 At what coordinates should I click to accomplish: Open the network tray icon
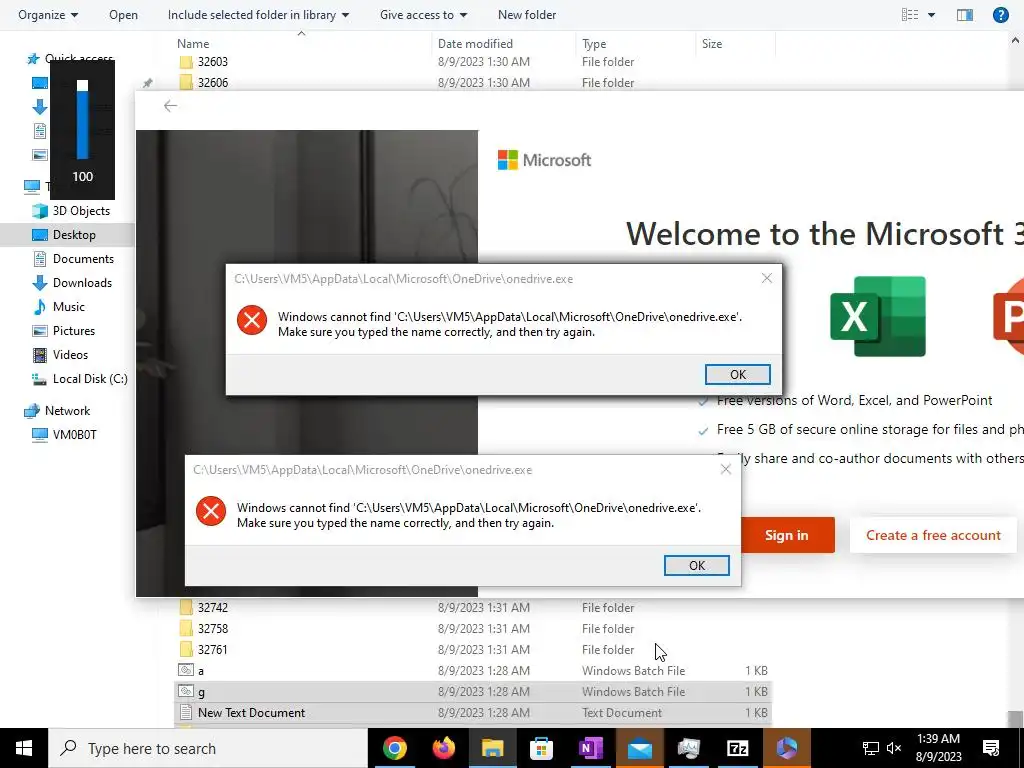coord(871,748)
